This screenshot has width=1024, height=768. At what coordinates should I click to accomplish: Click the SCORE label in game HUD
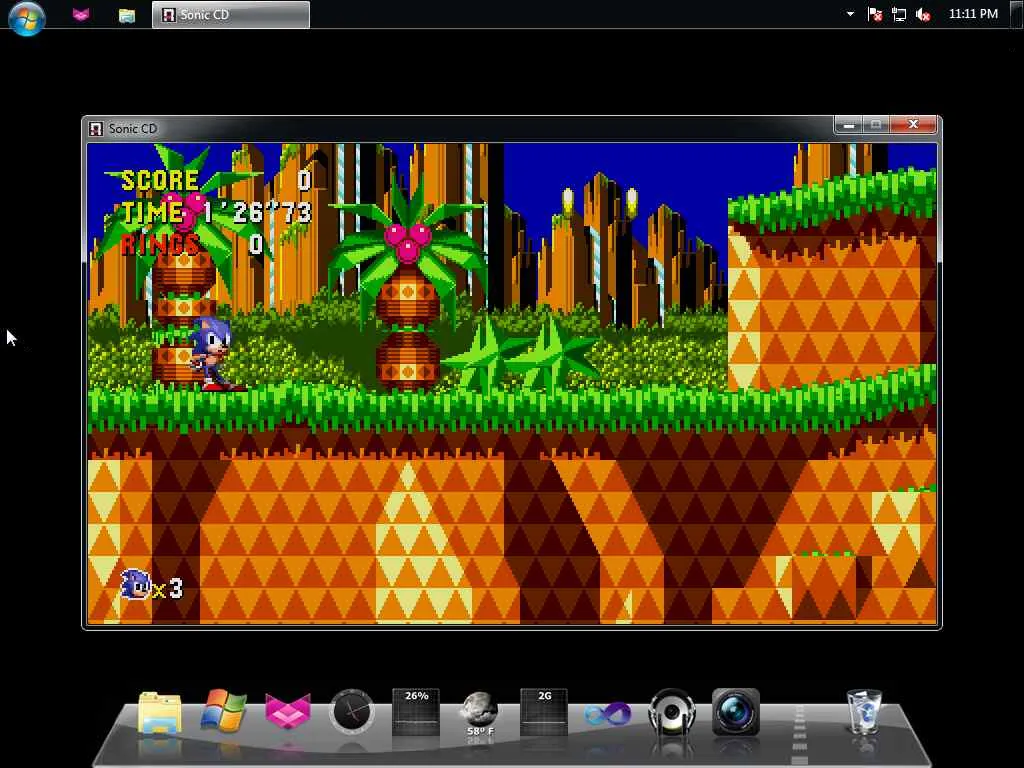[160, 180]
